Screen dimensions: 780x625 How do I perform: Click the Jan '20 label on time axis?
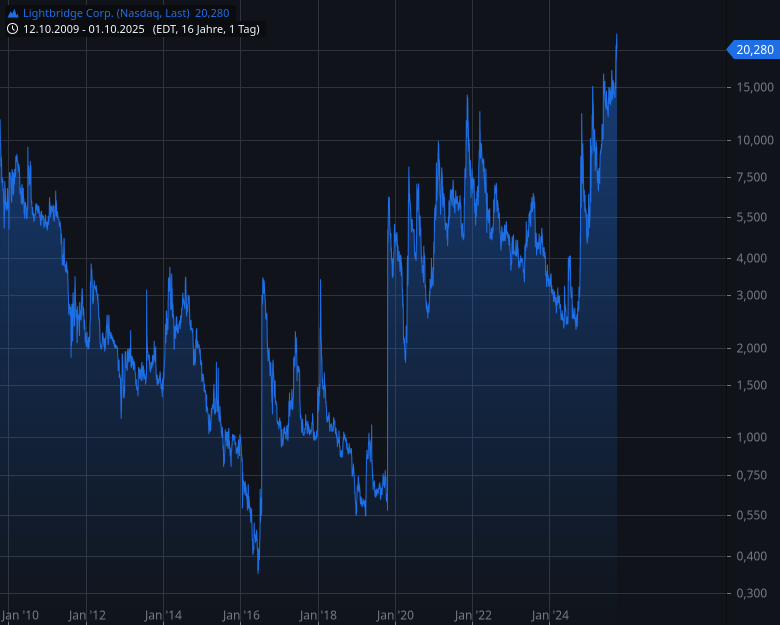(x=394, y=615)
